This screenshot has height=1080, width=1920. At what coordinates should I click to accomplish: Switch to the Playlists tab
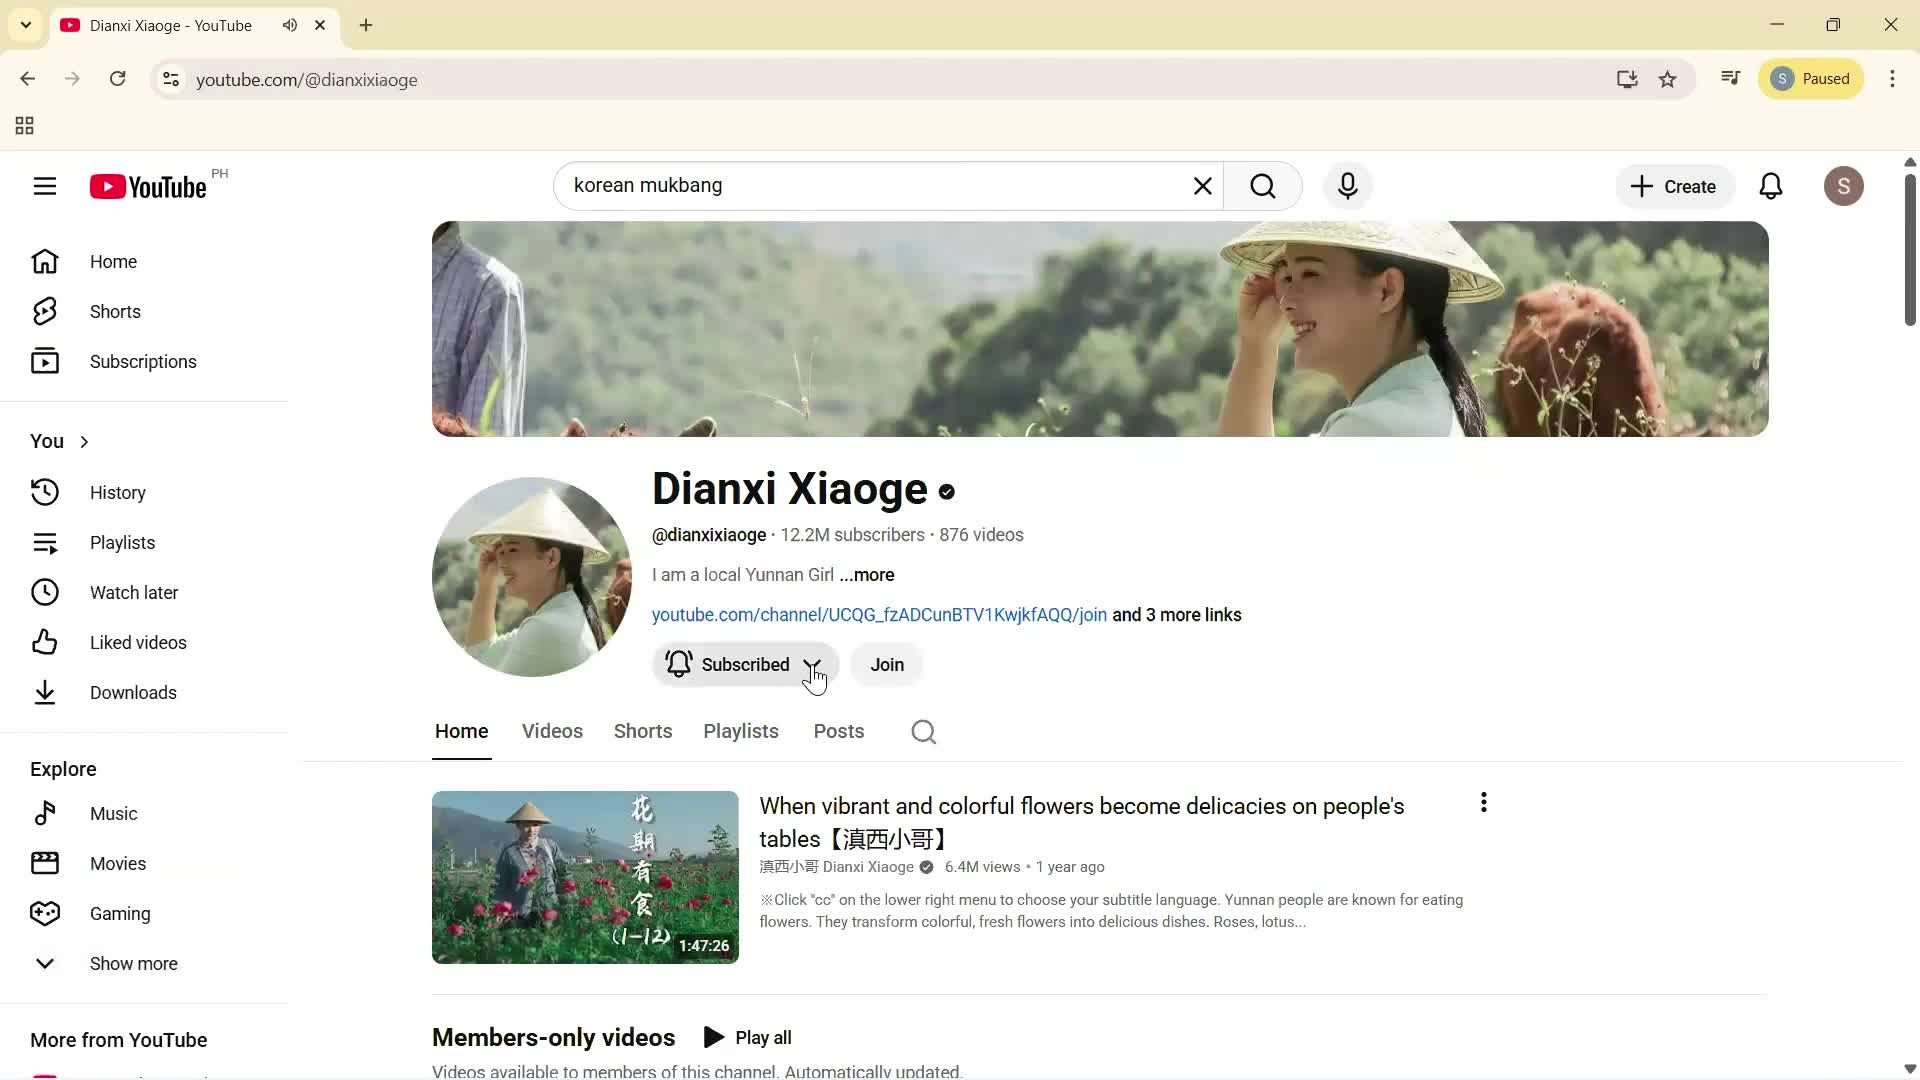click(x=740, y=731)
